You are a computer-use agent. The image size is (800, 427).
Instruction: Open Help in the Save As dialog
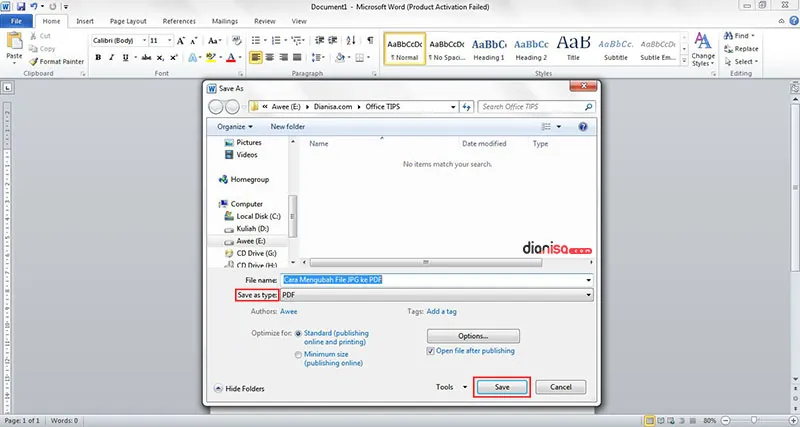pyautogui.click(x=583, y=127)
